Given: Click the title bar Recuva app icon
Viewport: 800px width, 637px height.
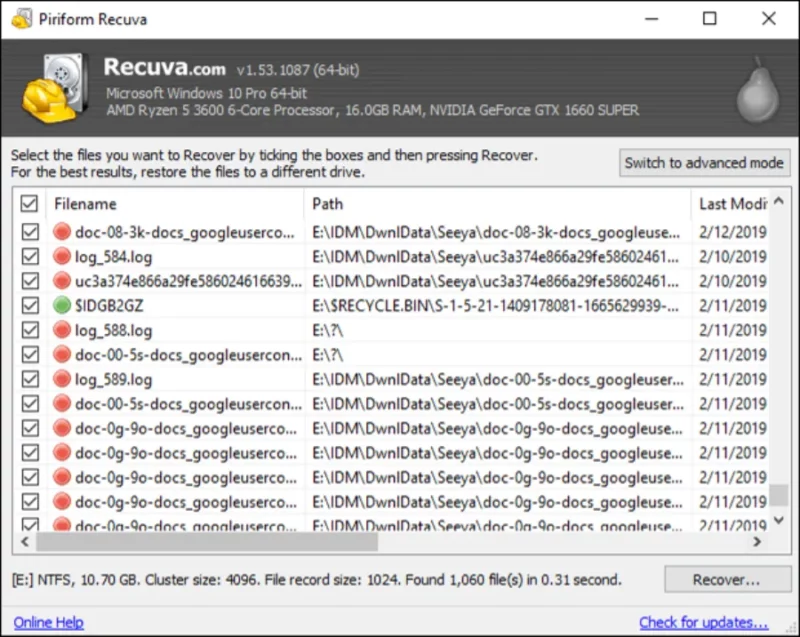Looking at the screenshot, I should (x=21, y=19).
